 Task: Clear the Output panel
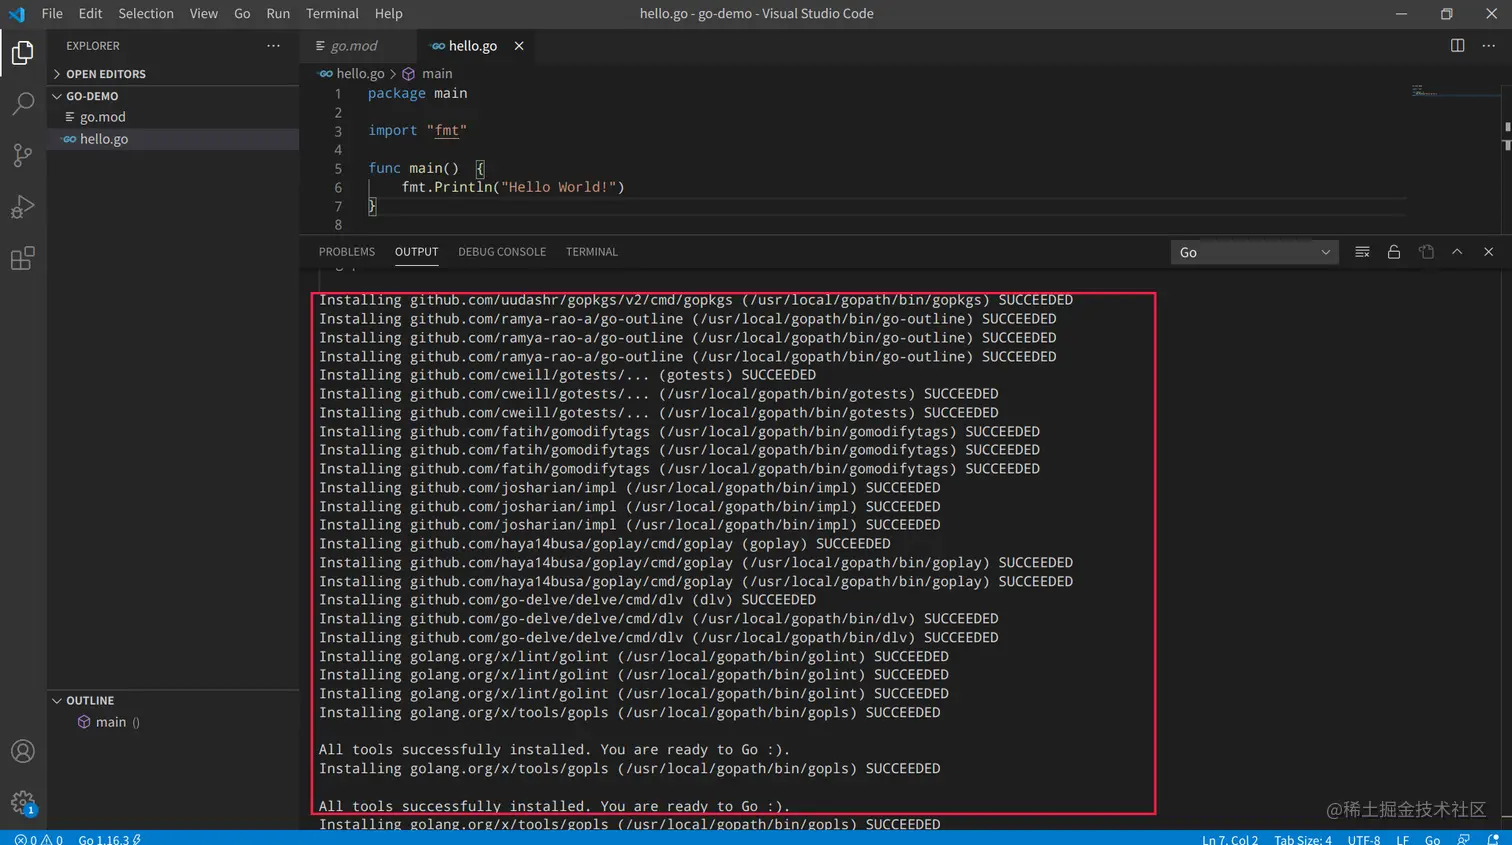click(x=1362, y=252)
